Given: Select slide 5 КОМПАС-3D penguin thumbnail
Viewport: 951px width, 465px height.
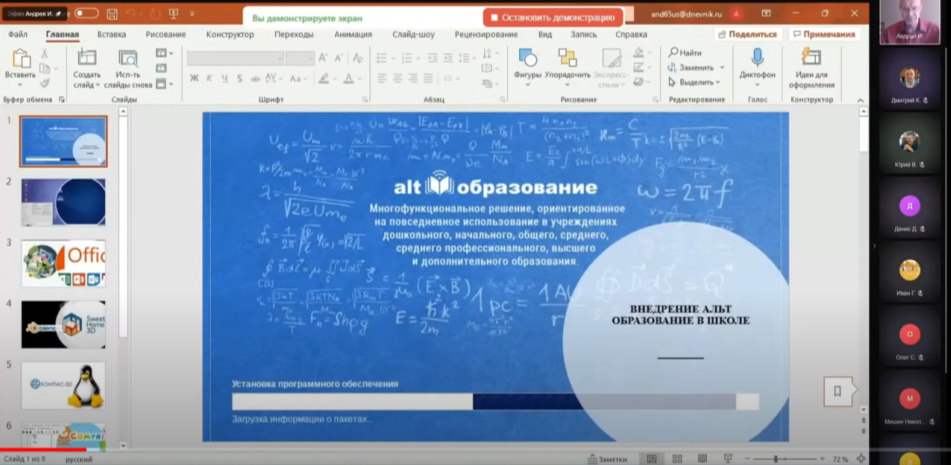Looking at the screenshot, I should [x=63, y=386].
